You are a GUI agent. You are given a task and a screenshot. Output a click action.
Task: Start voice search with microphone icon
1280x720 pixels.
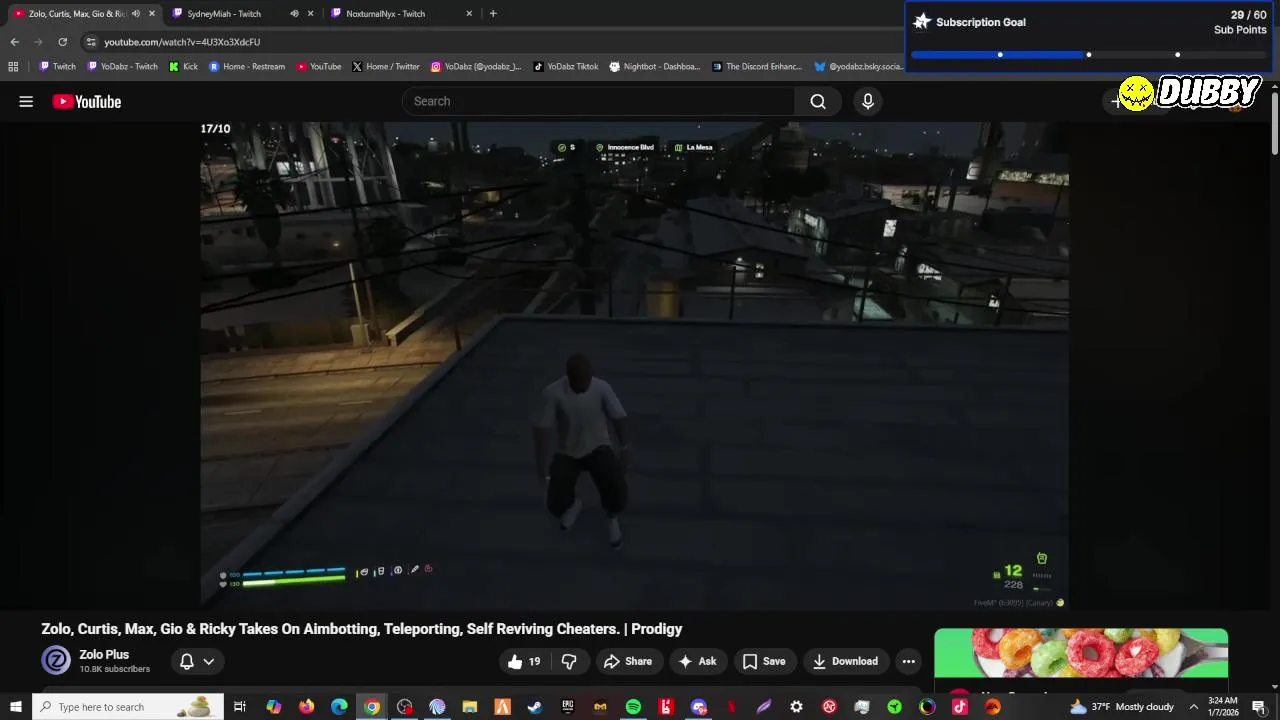868,101
